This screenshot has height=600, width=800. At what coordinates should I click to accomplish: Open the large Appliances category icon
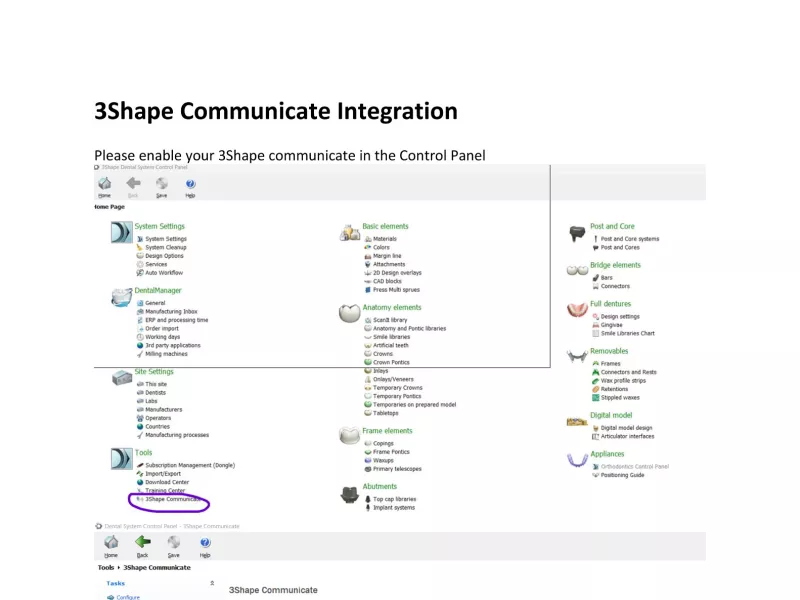(x=577, y=460)
